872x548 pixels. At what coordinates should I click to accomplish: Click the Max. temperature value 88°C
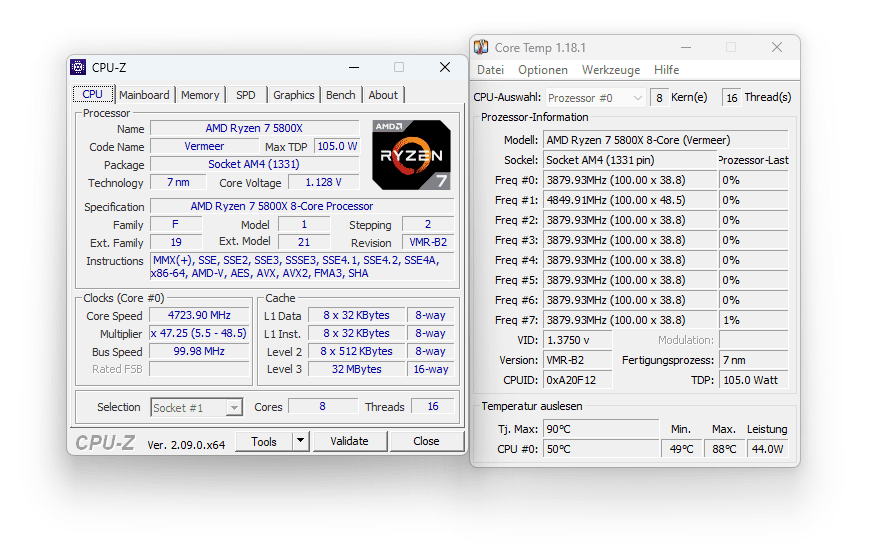click(x=724, y=449)
